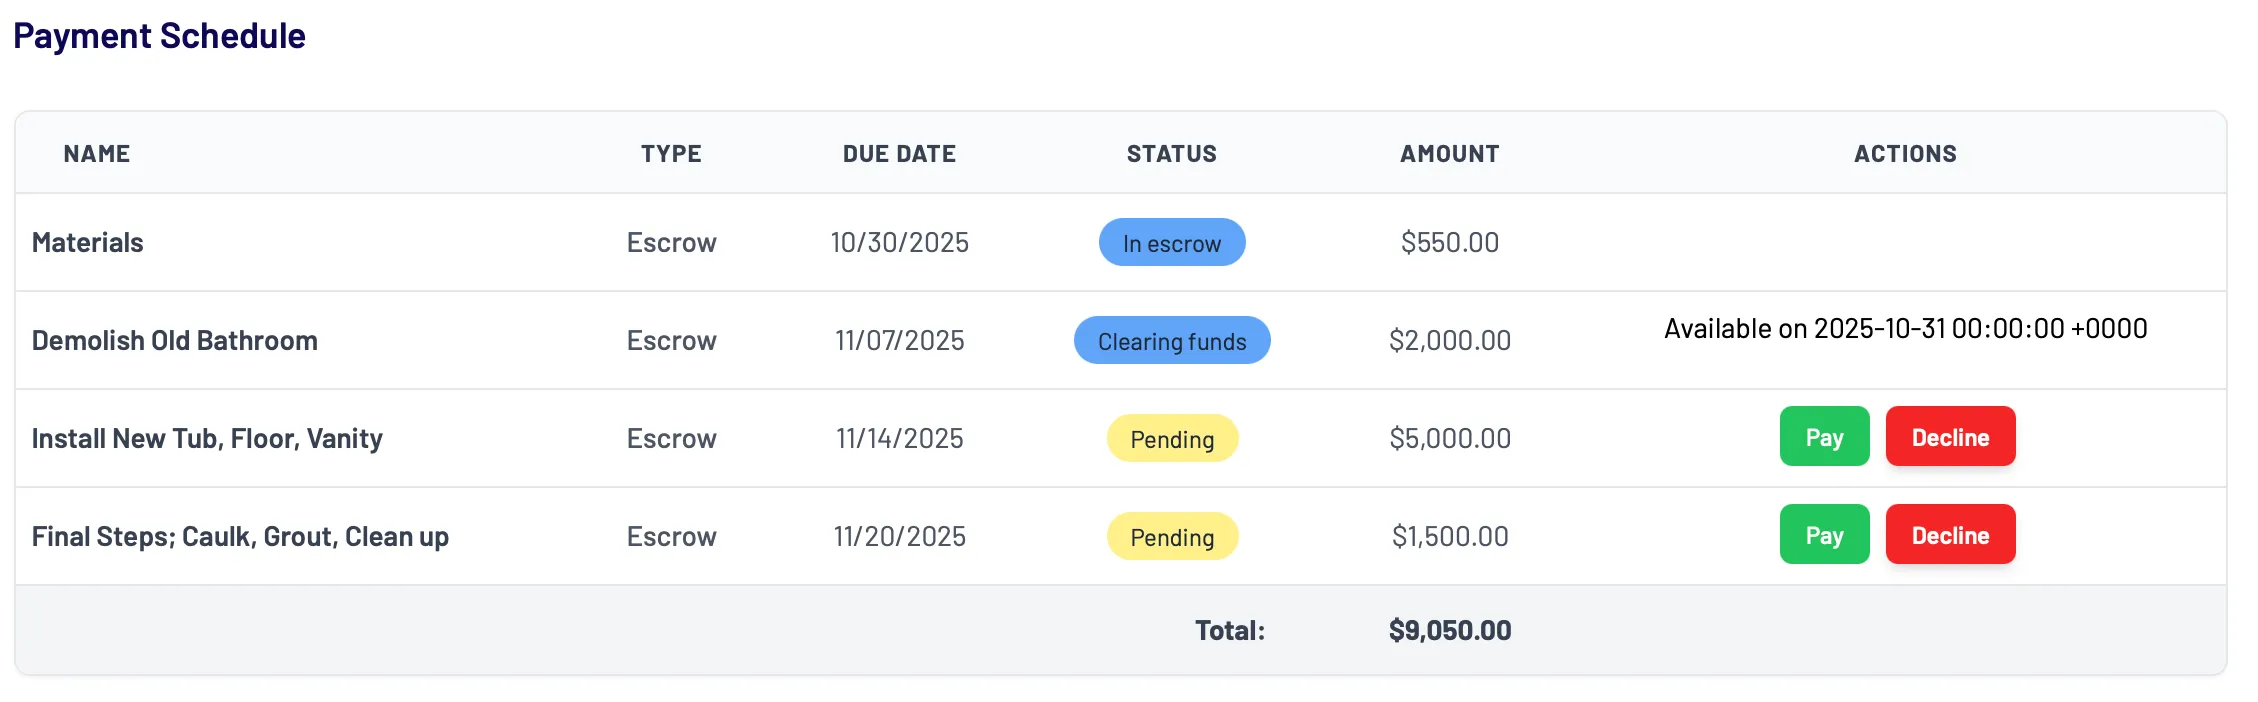Image resolution: width=2258 pixels, height=702 pixels.
Task: Select the Clearing funds badge
Action: pyautogui.click(x=1171, y=340)
